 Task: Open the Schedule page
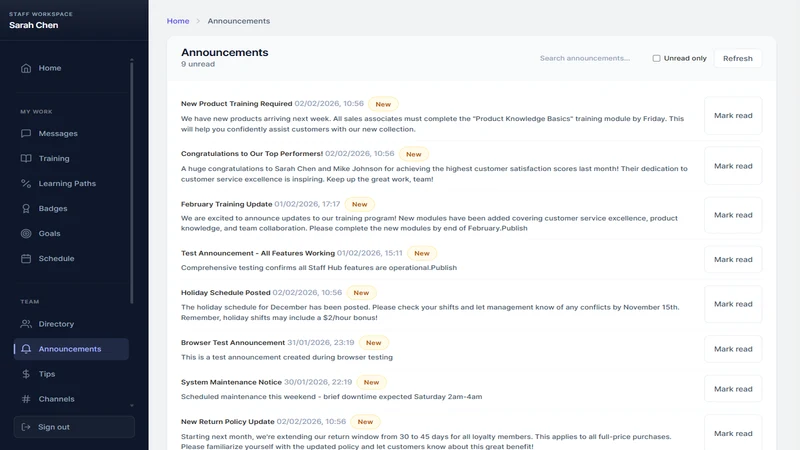tap(71, 258)
